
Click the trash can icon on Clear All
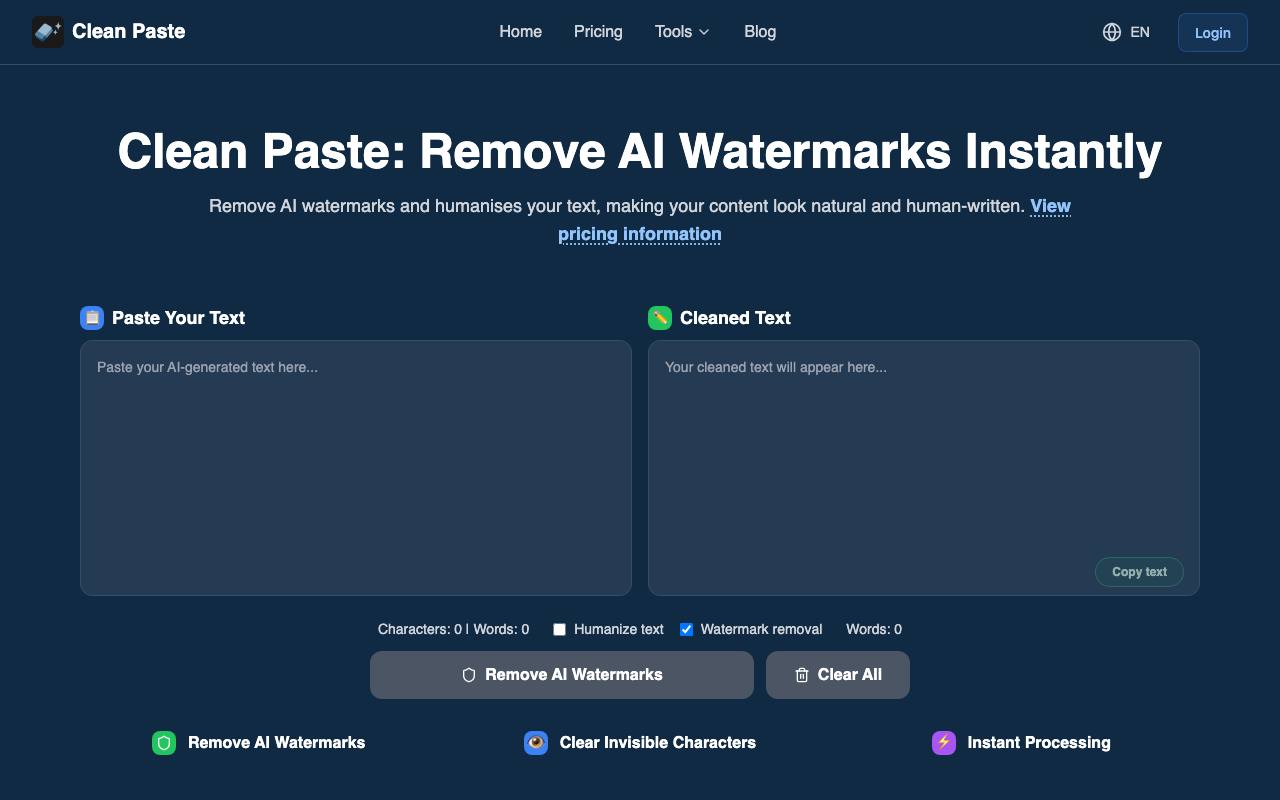802,675
